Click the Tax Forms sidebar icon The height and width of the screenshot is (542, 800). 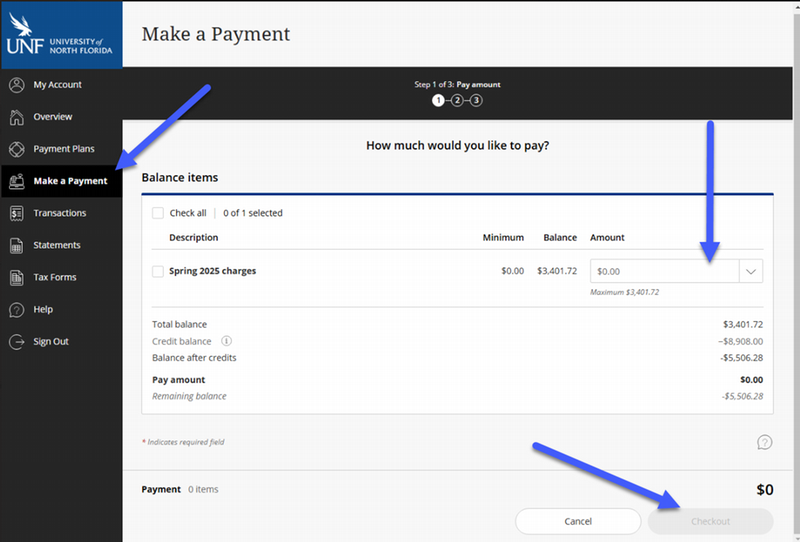tap(16, 277)
